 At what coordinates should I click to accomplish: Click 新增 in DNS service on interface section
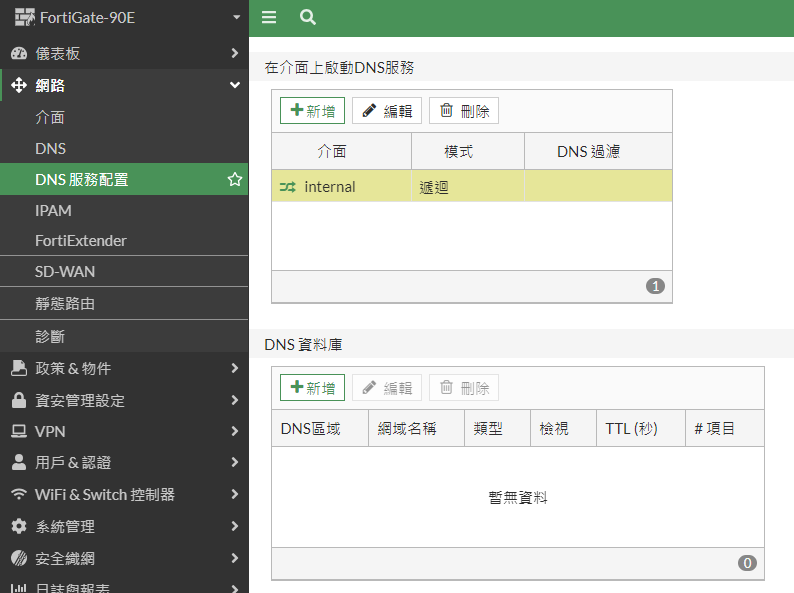click(x=312, y=111)
